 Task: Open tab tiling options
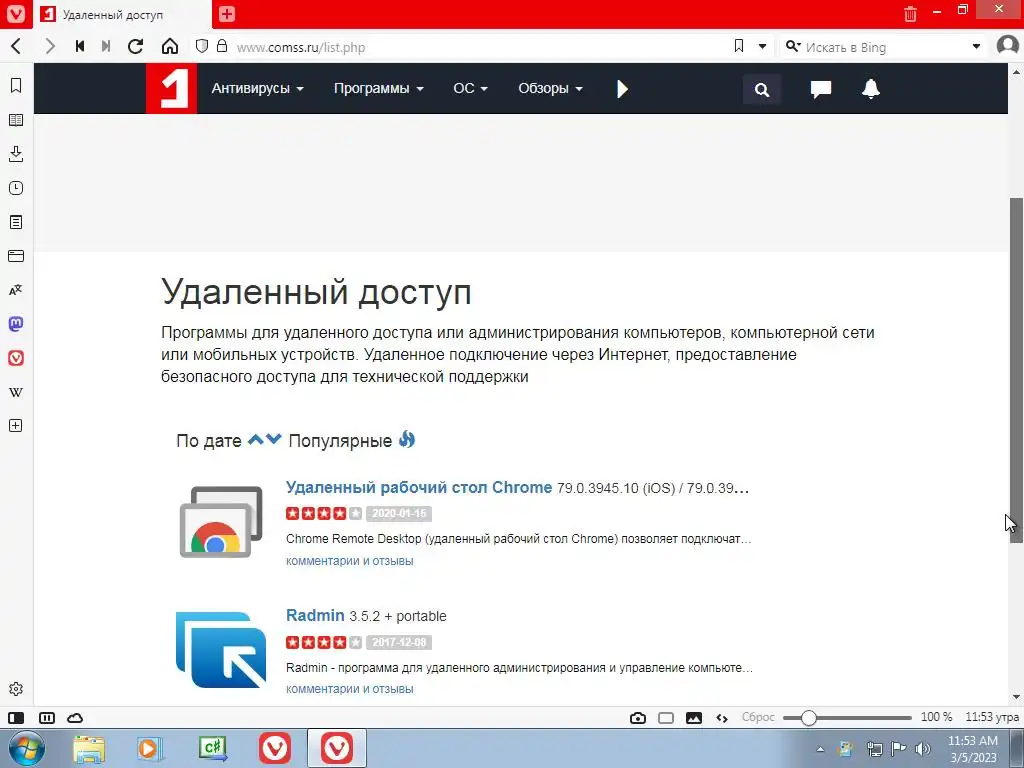point(47,718)
